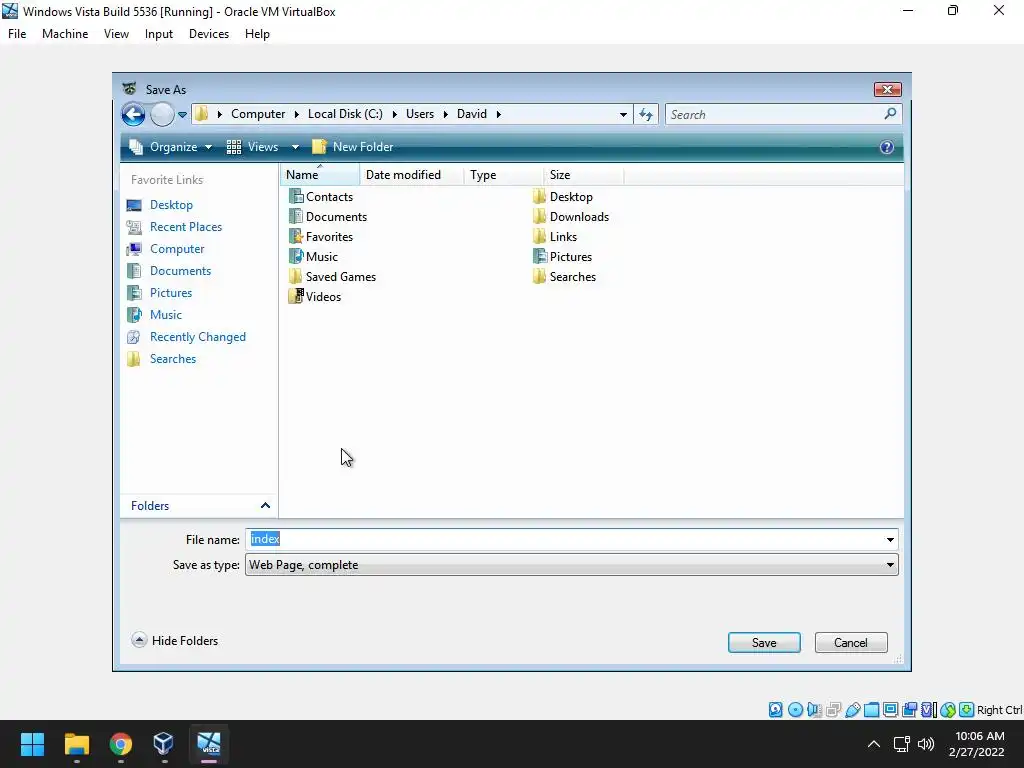The height and width of the screenshot is (768, 1024).
Task: Open Music in Favorite Links
Action: click(x=166, y=315)
